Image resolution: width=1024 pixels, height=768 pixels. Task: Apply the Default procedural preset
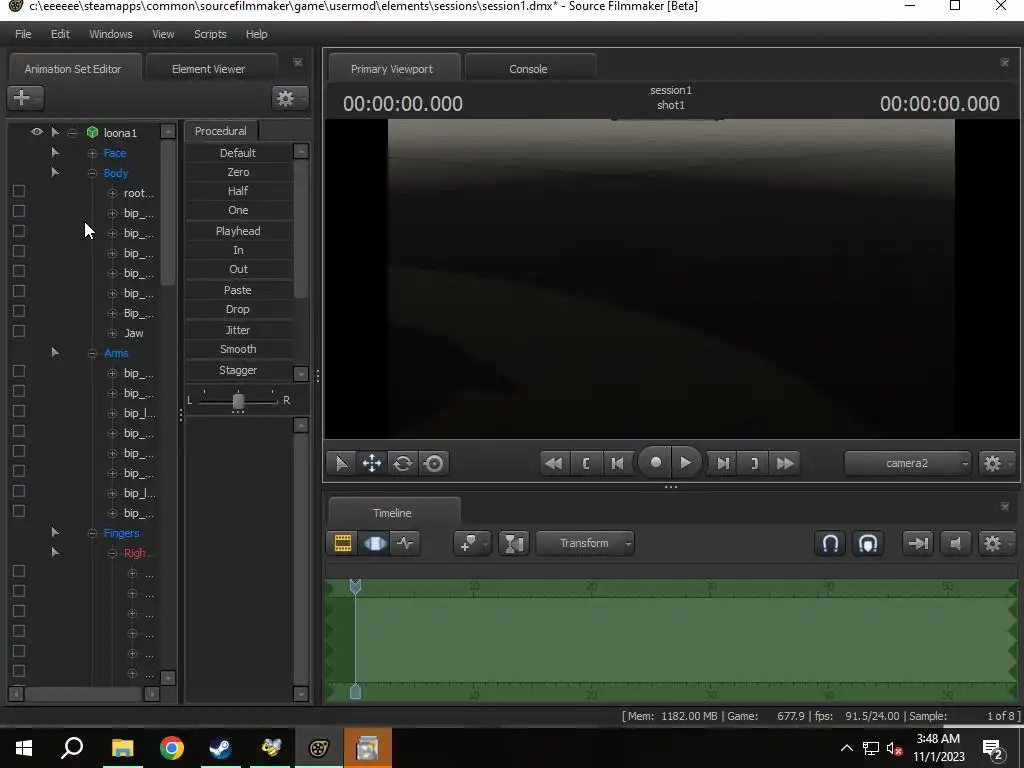click(238, 153)
